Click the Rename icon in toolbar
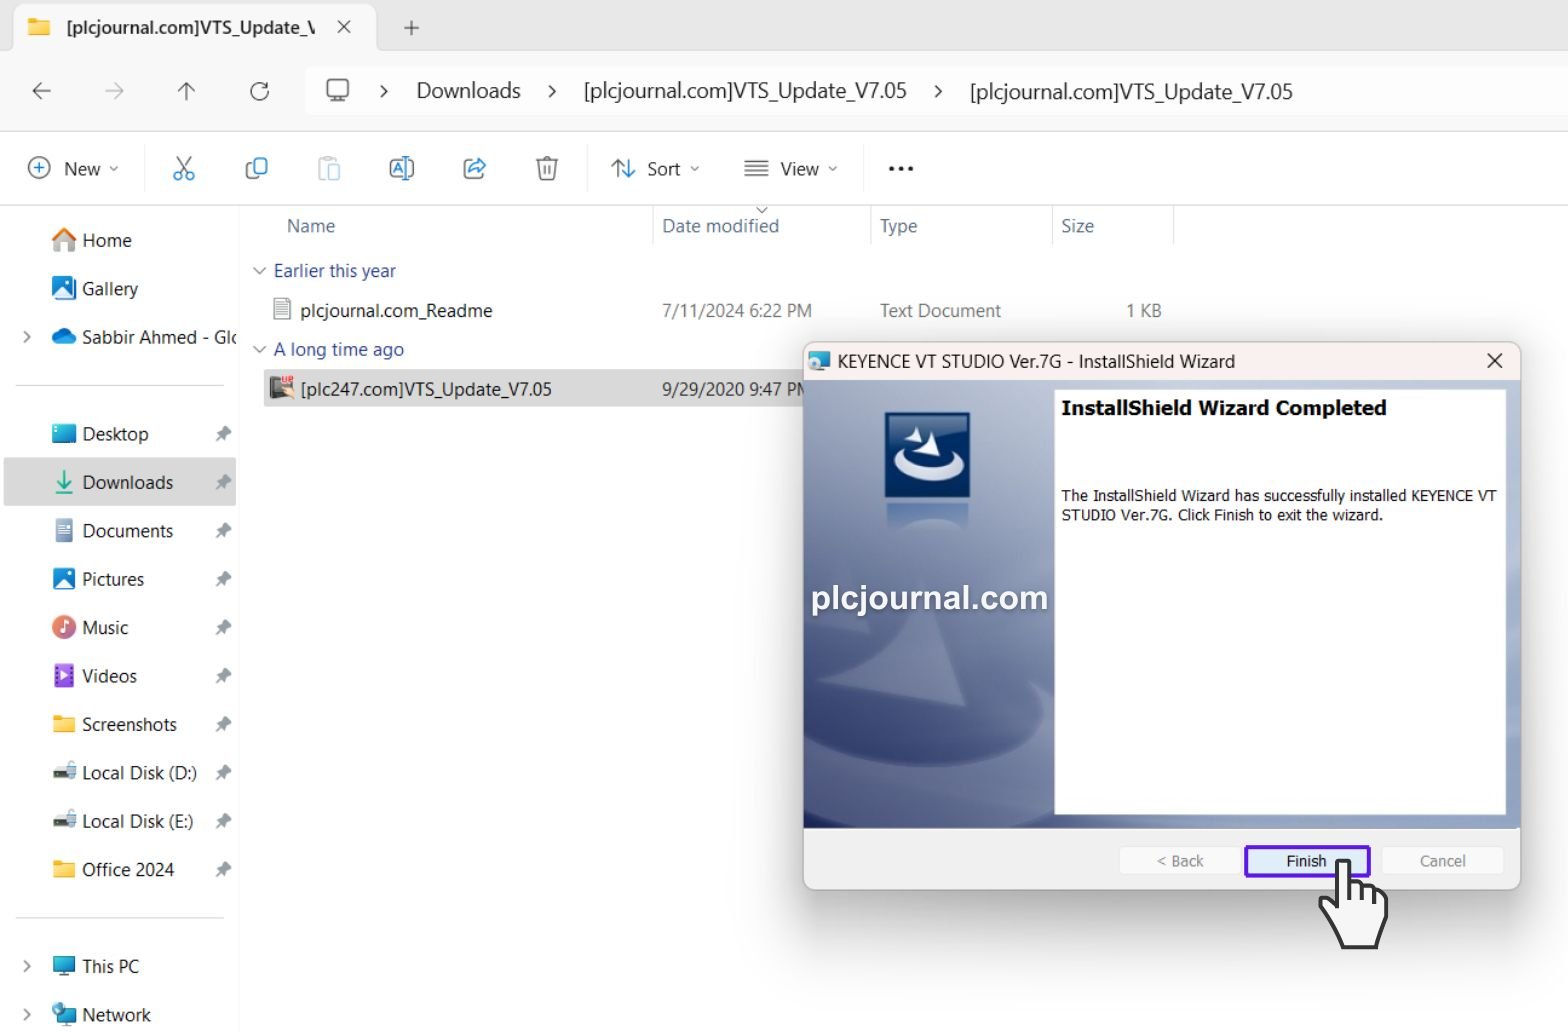The width and height of the screenshot is (1568, 1033). point(401,169)
